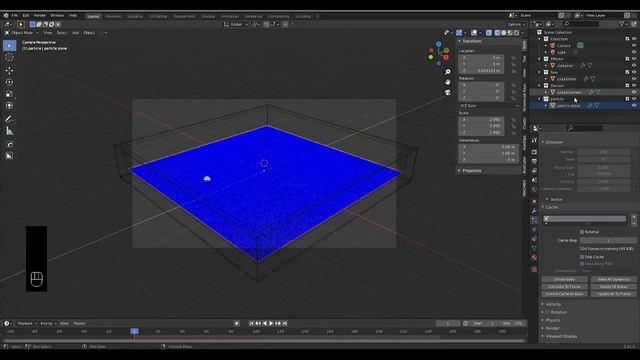This screenshot has height=360, width=640.
Task: Collapse the Cache panel
Action: click(x=551, y=207)
